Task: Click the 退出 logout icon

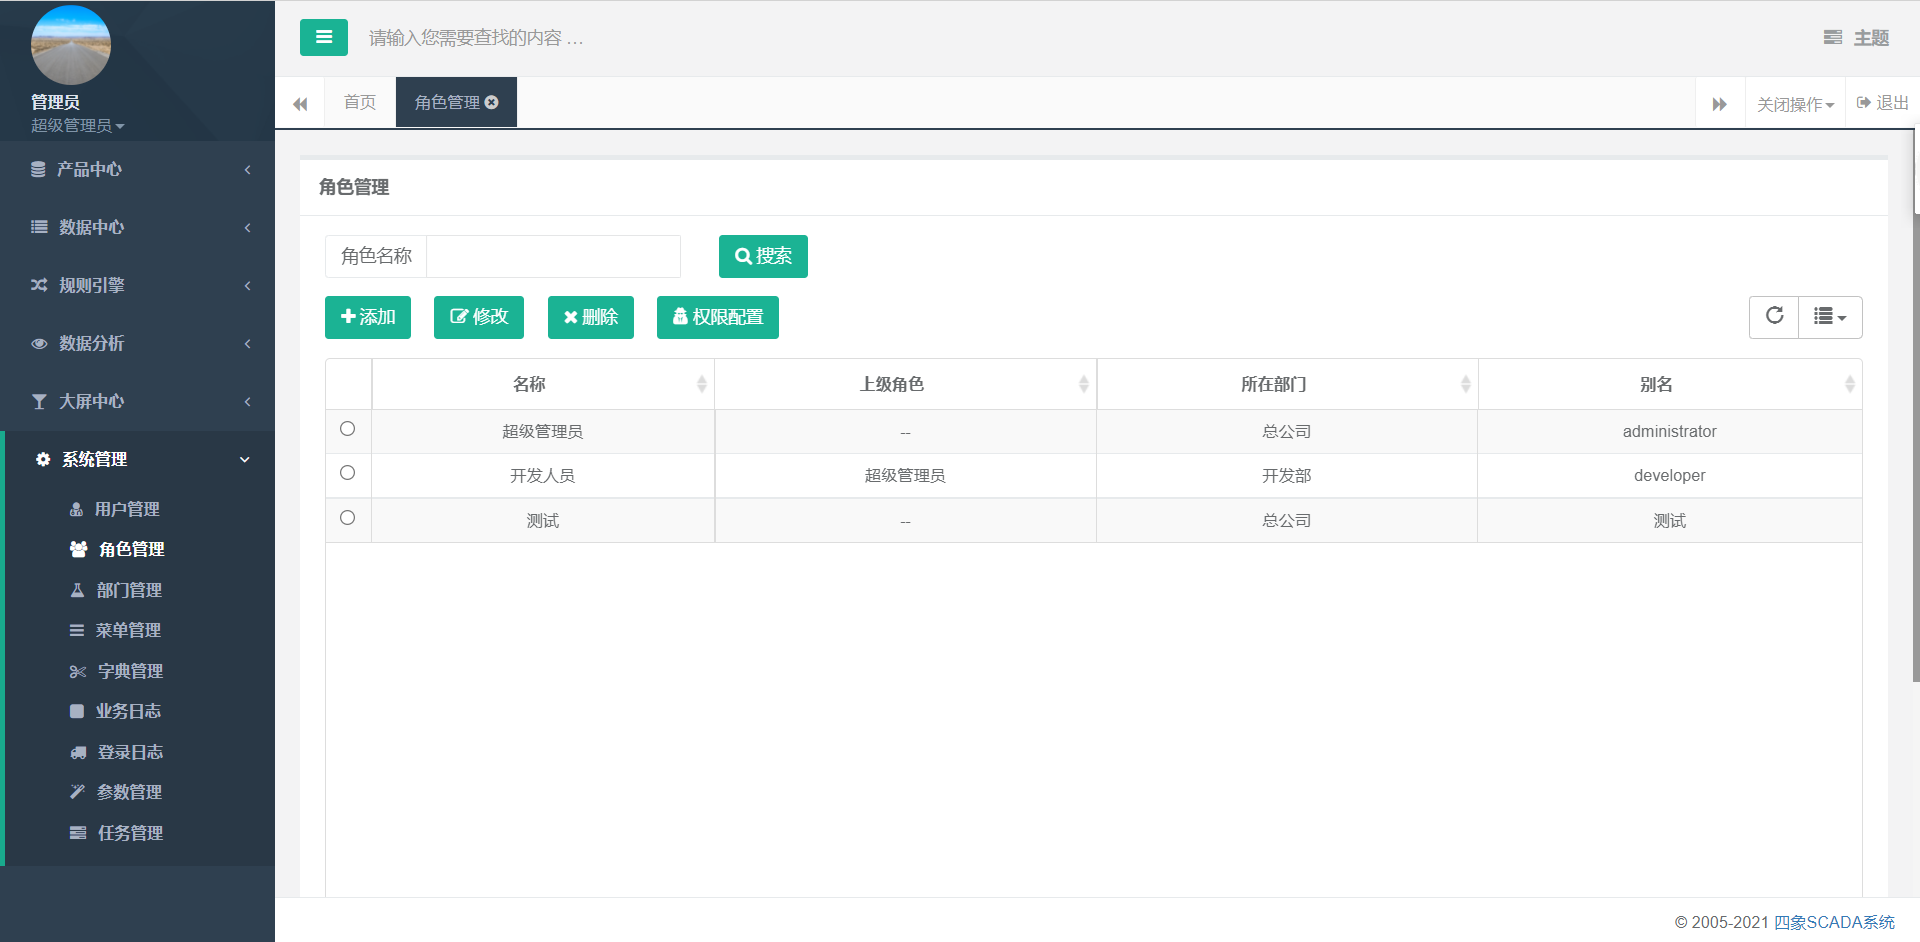Action: 1864,103
